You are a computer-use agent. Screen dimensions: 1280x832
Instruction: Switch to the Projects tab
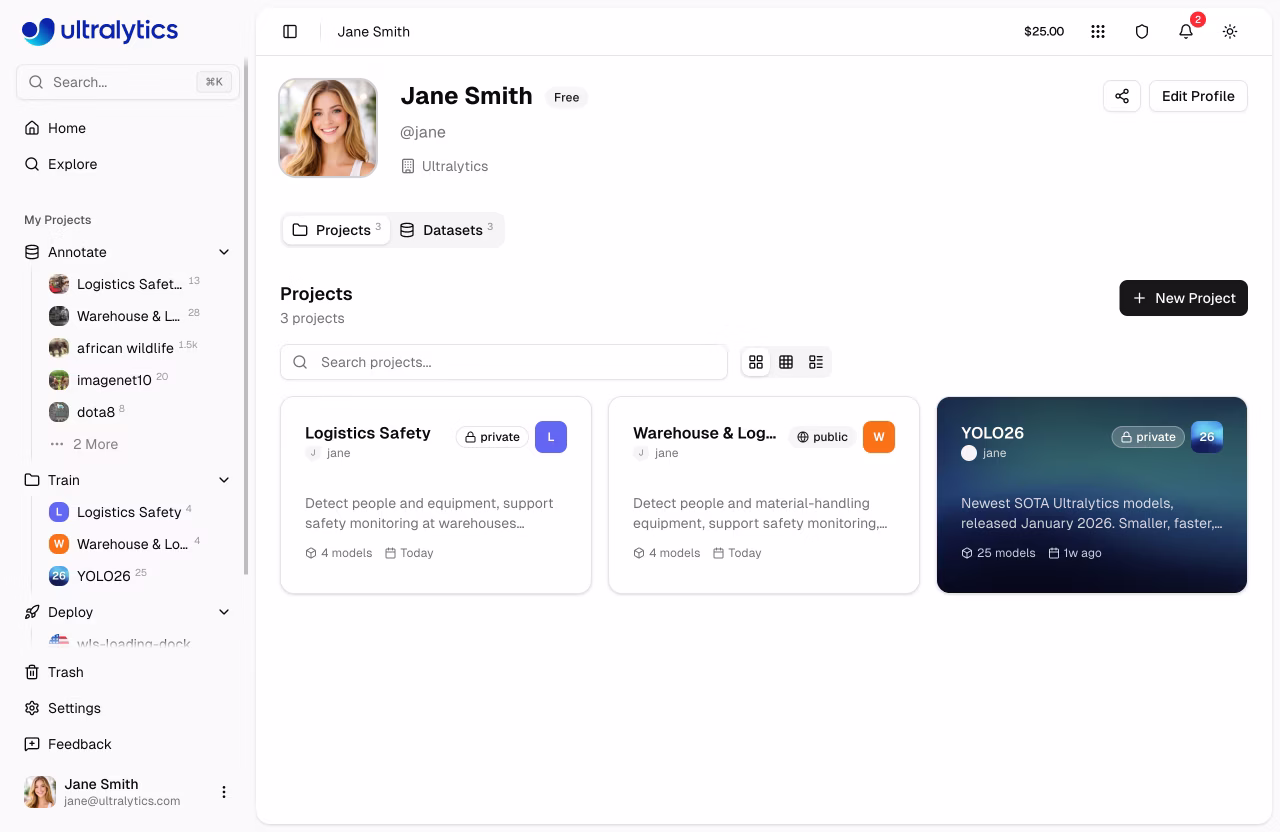[x=336, y=230]
